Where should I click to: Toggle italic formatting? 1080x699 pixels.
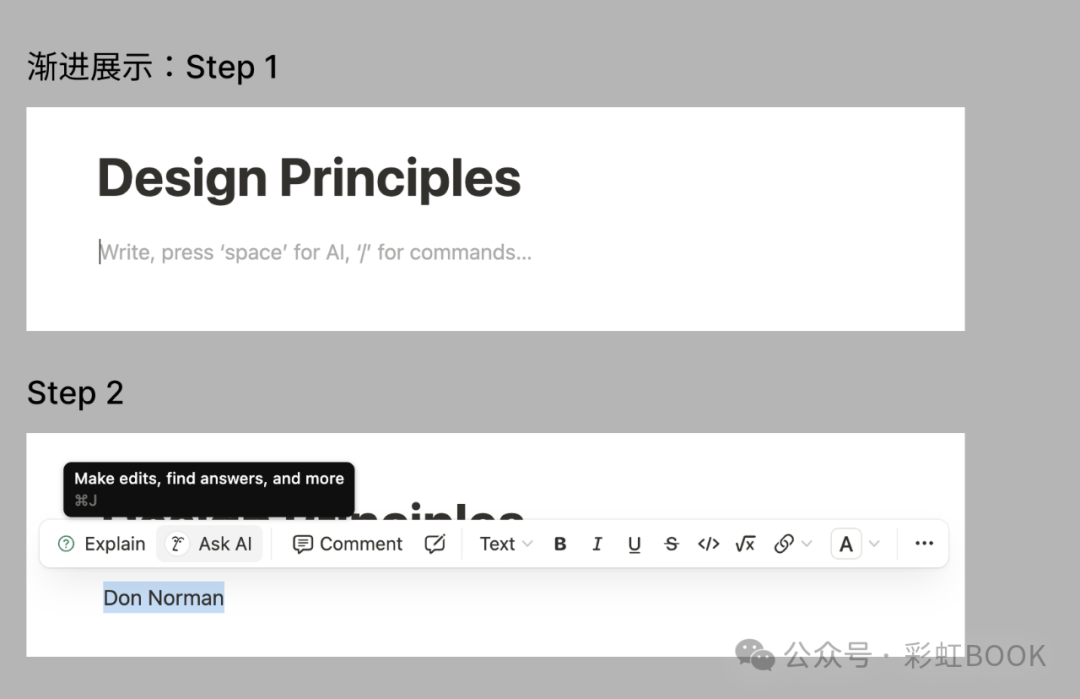coord(597,544)
